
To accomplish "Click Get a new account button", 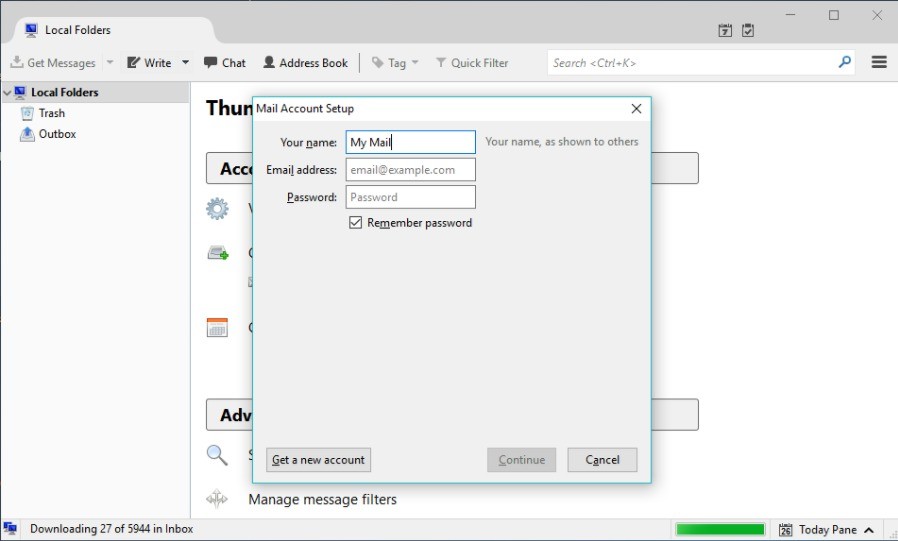I will pyautogui.click(x=318, y=460).
